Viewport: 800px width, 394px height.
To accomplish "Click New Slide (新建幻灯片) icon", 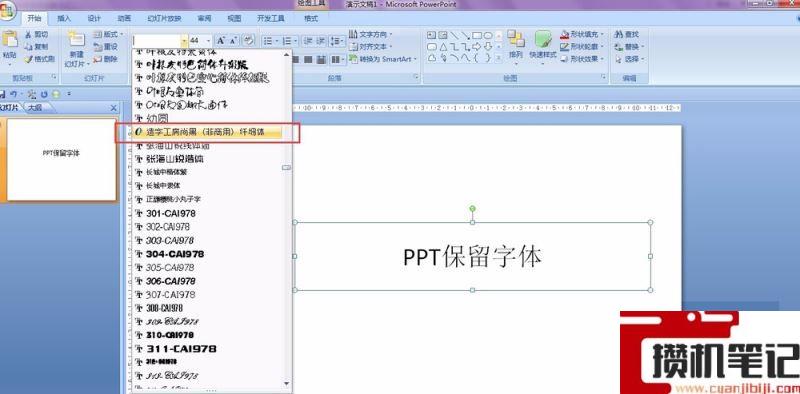I will click(x=77, y=40).
